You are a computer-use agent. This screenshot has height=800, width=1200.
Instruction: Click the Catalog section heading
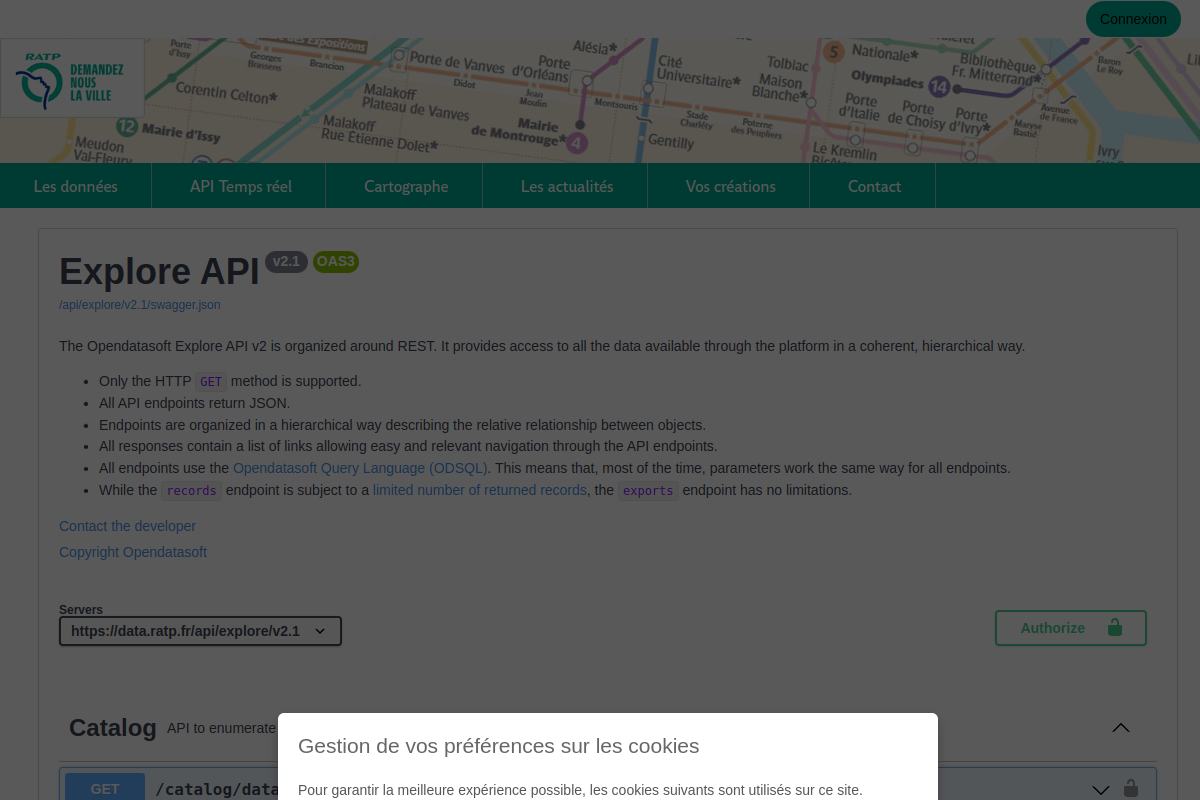[x=113, y=728]
